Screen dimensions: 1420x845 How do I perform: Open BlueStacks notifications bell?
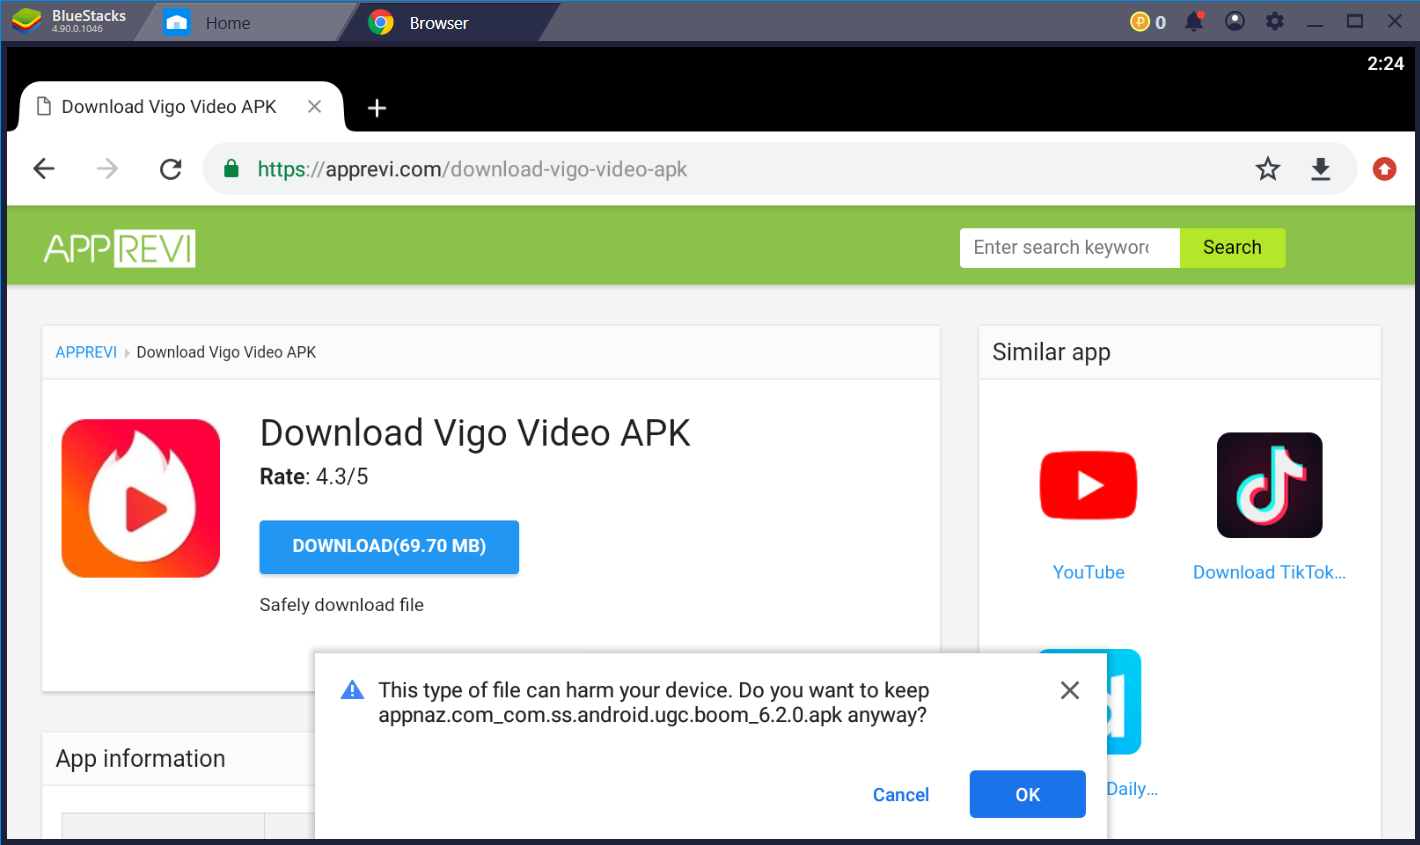pyautogui.click(x=1194, y=21)
